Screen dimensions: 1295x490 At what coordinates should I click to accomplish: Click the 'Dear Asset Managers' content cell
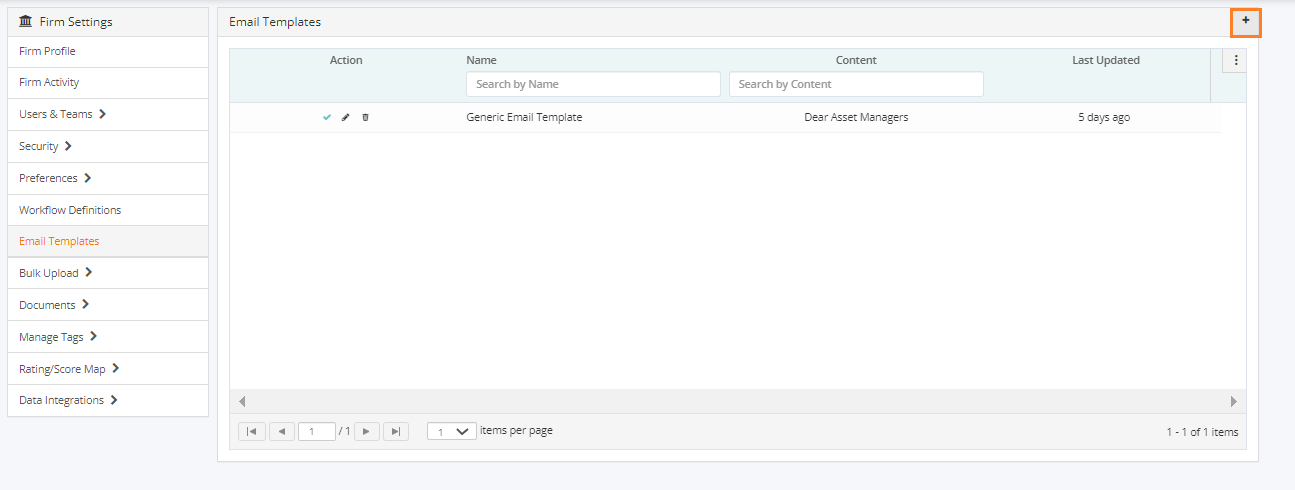point(856,117)
